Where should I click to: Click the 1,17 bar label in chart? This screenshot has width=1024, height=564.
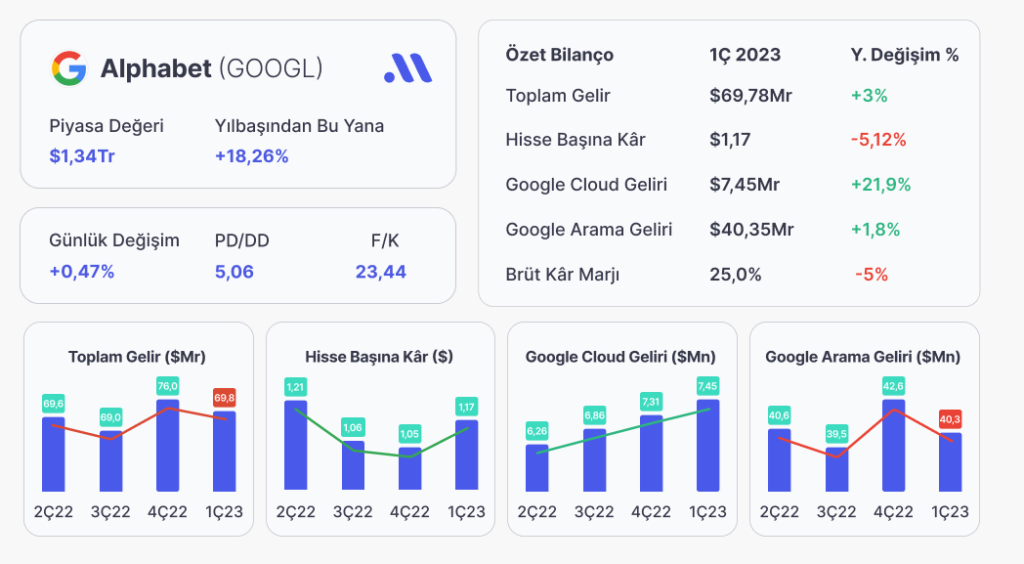click(466, 407)
